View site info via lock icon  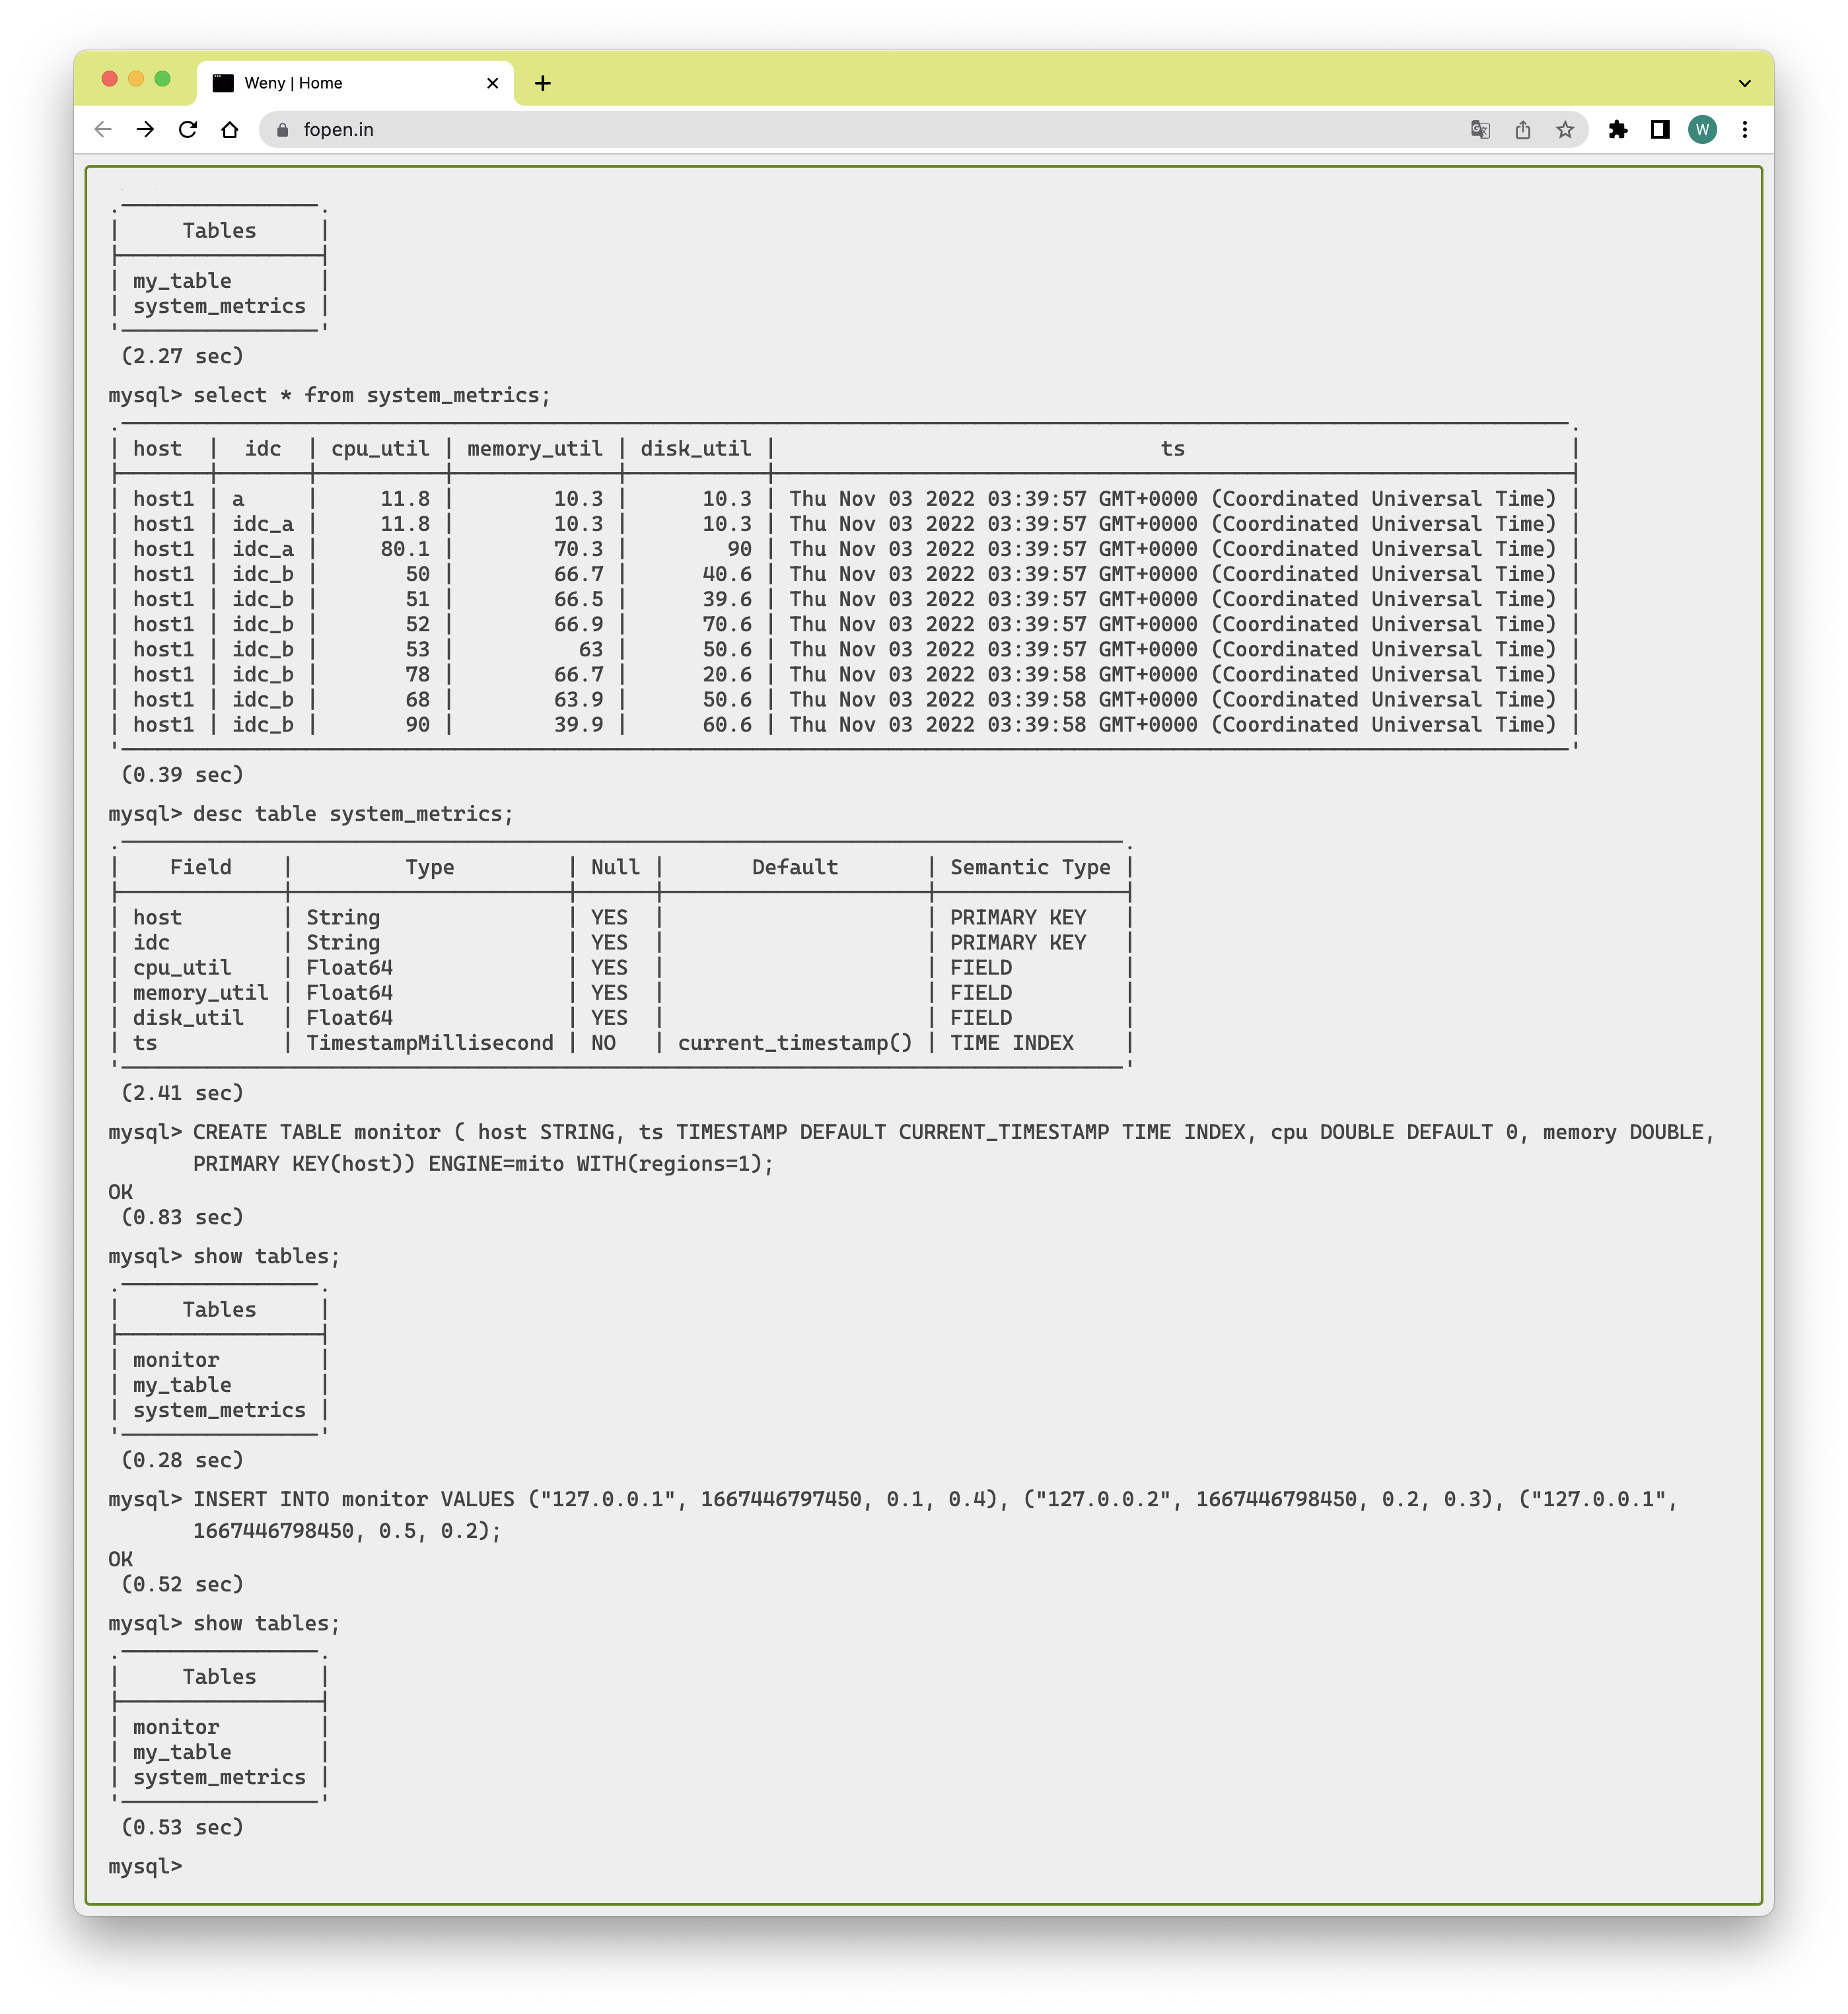pyautogui.click(x=283, y=130)
